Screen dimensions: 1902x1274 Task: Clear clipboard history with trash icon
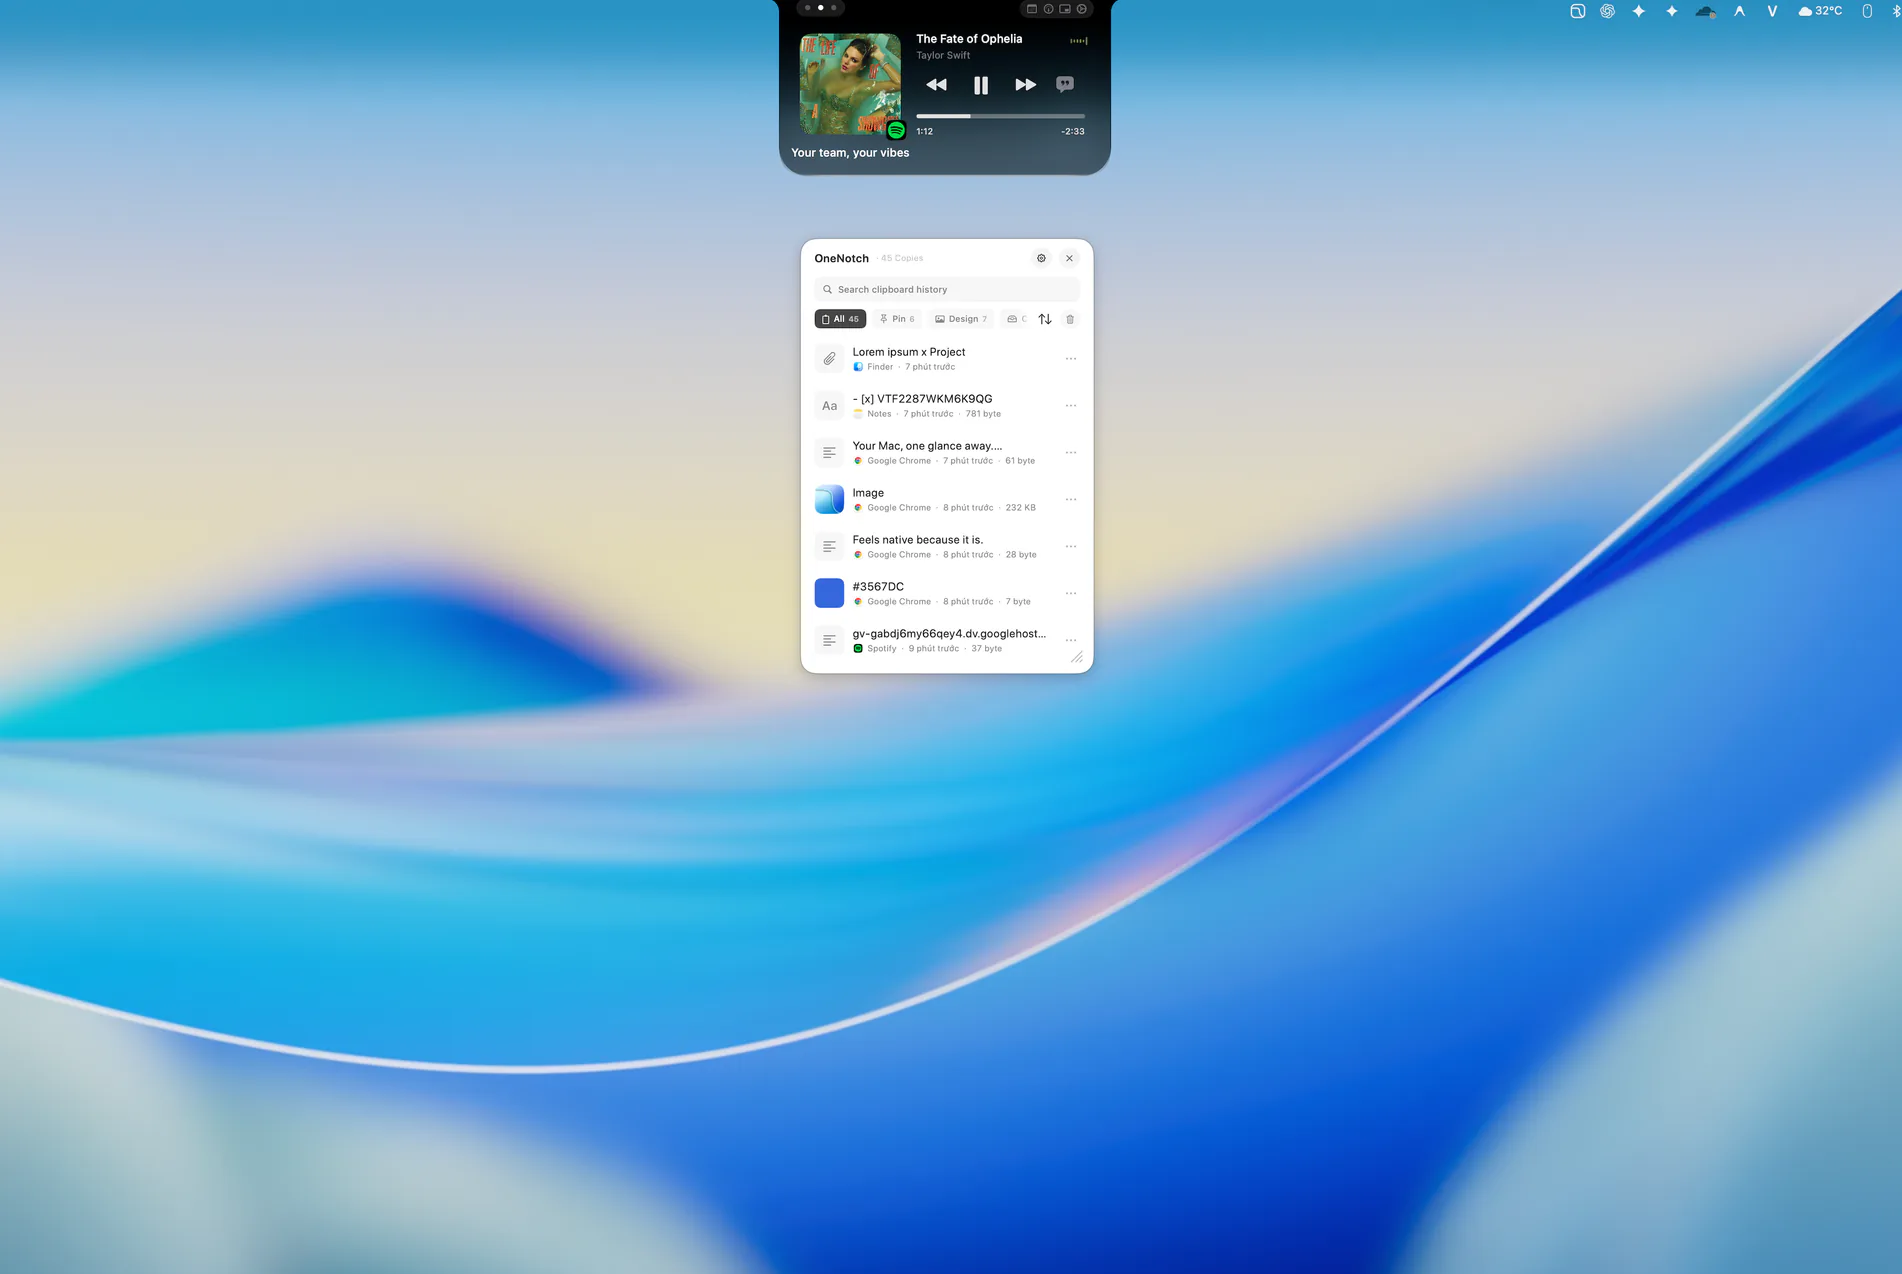tap(1070, 319)
